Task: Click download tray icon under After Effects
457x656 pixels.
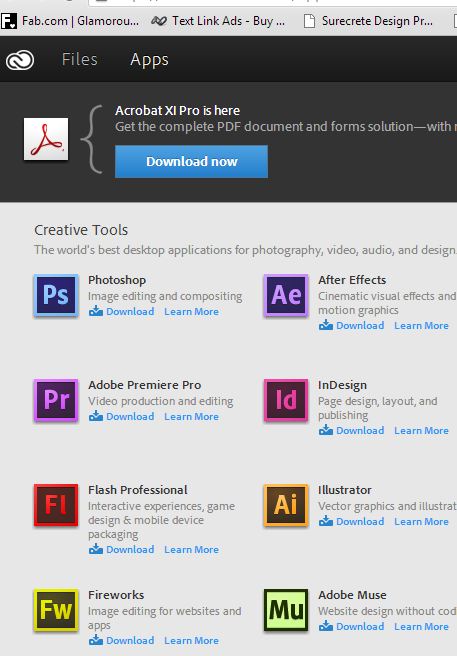Action: tap(326, 325)
